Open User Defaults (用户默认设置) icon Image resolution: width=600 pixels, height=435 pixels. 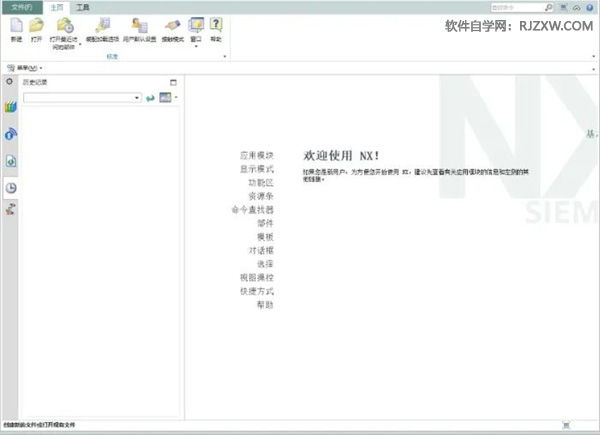pyautogui.click(x=139, y=25)
